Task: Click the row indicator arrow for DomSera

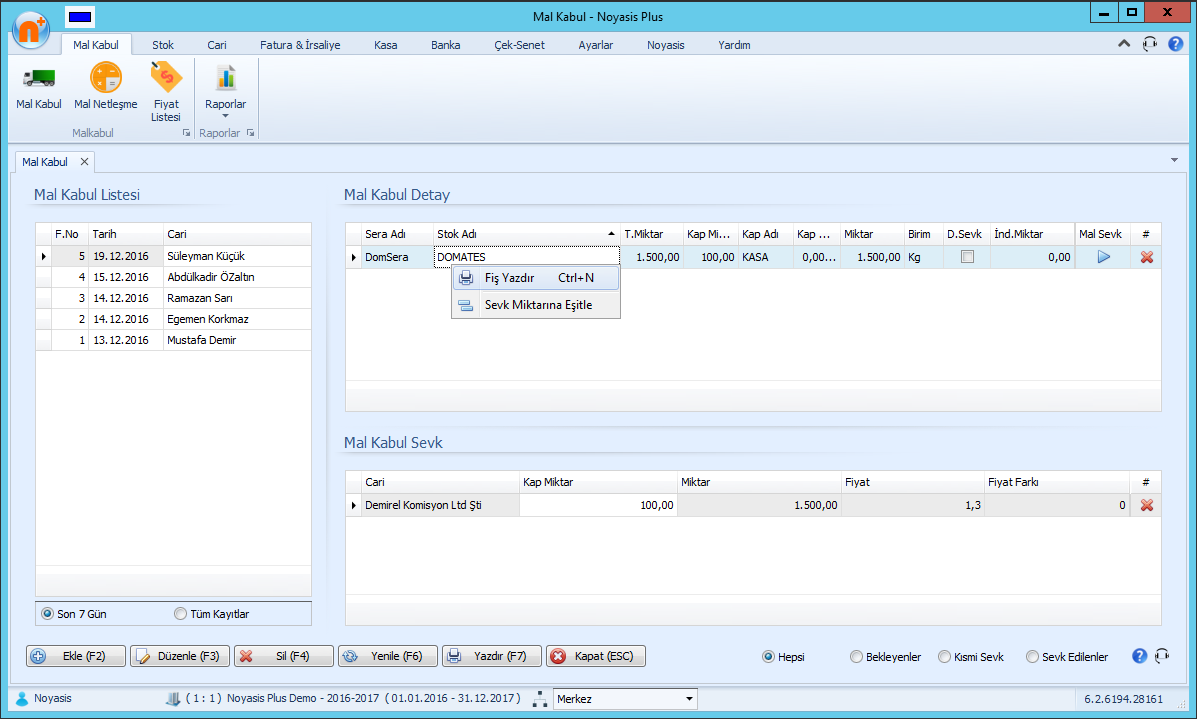Action: 353,257
